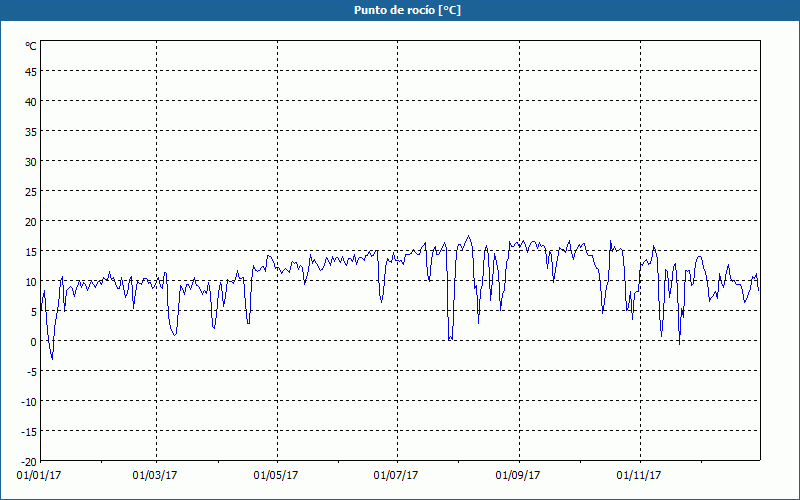The height and width of the screenshot is (500, 800).
Task: Click the -20 value on the y-axis
Action: pyautogui.click(x=29, y=462)
